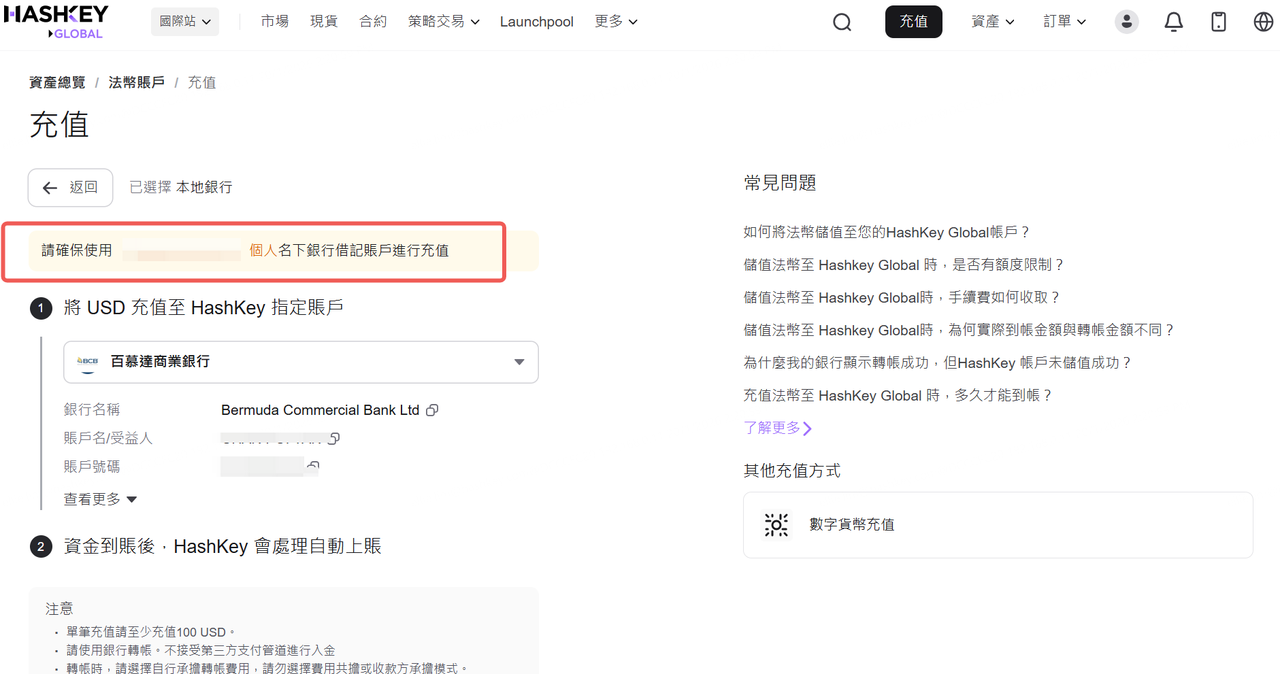Open the 國際站 site selector dropdown

pos(185,21)
